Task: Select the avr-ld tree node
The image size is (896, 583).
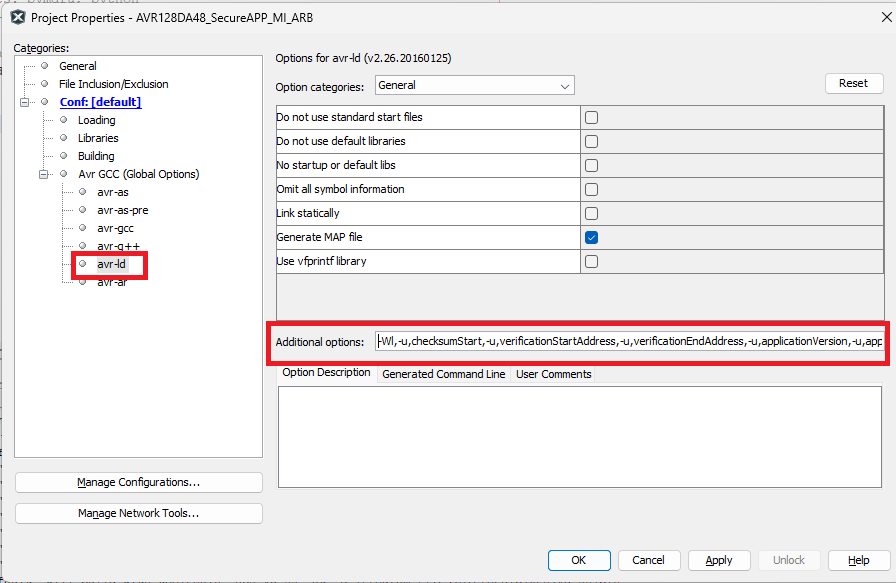Action: [x=111, y=264]
